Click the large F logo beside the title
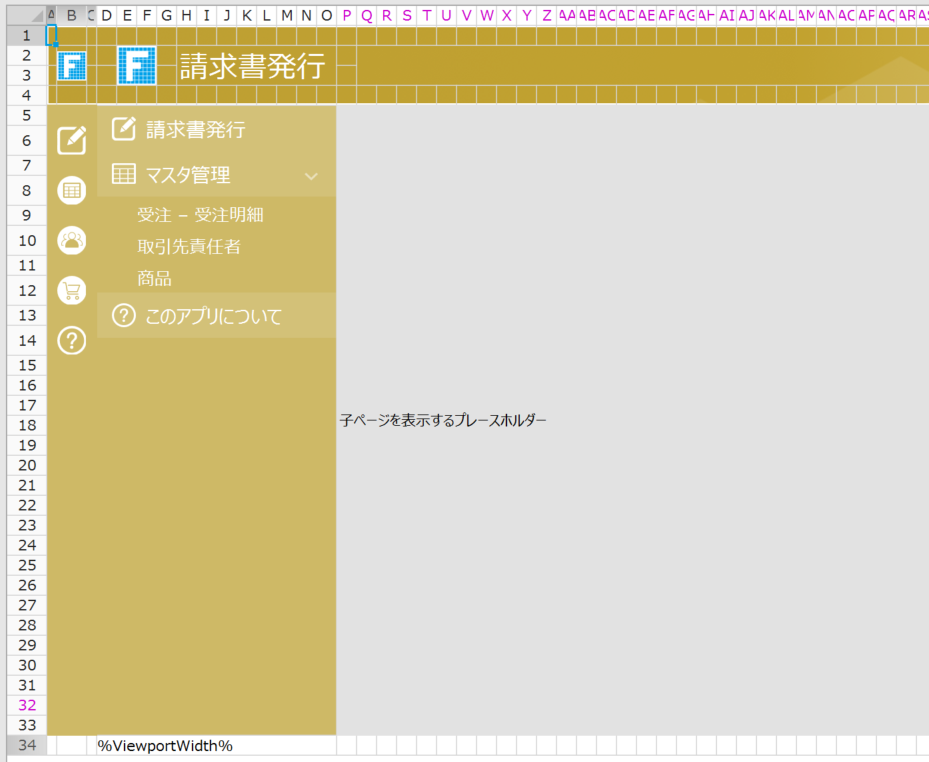 pos(137,66)
